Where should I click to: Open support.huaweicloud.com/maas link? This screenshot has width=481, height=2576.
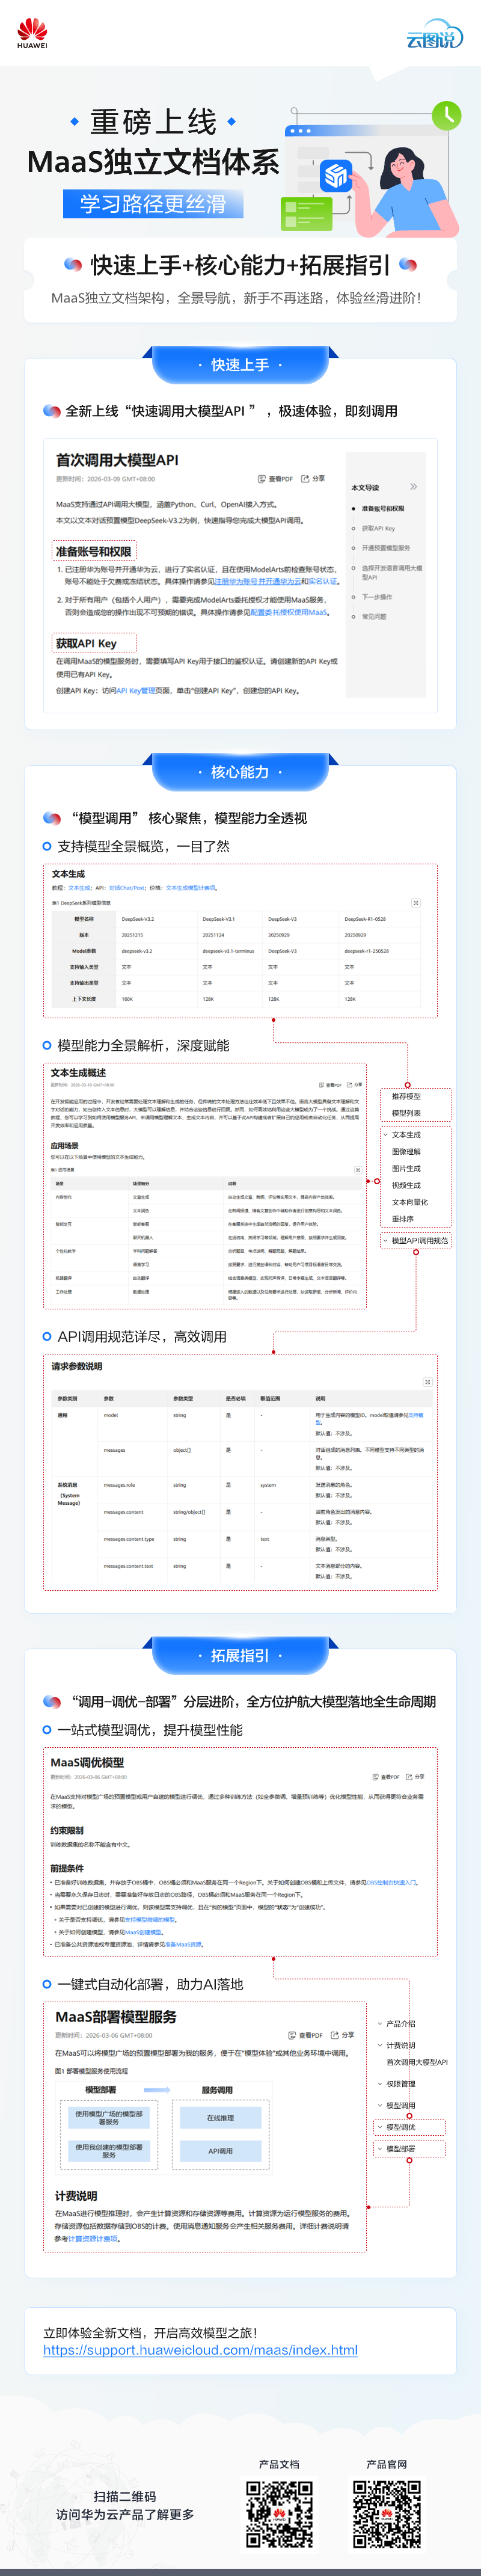[x=200, y=2349]
